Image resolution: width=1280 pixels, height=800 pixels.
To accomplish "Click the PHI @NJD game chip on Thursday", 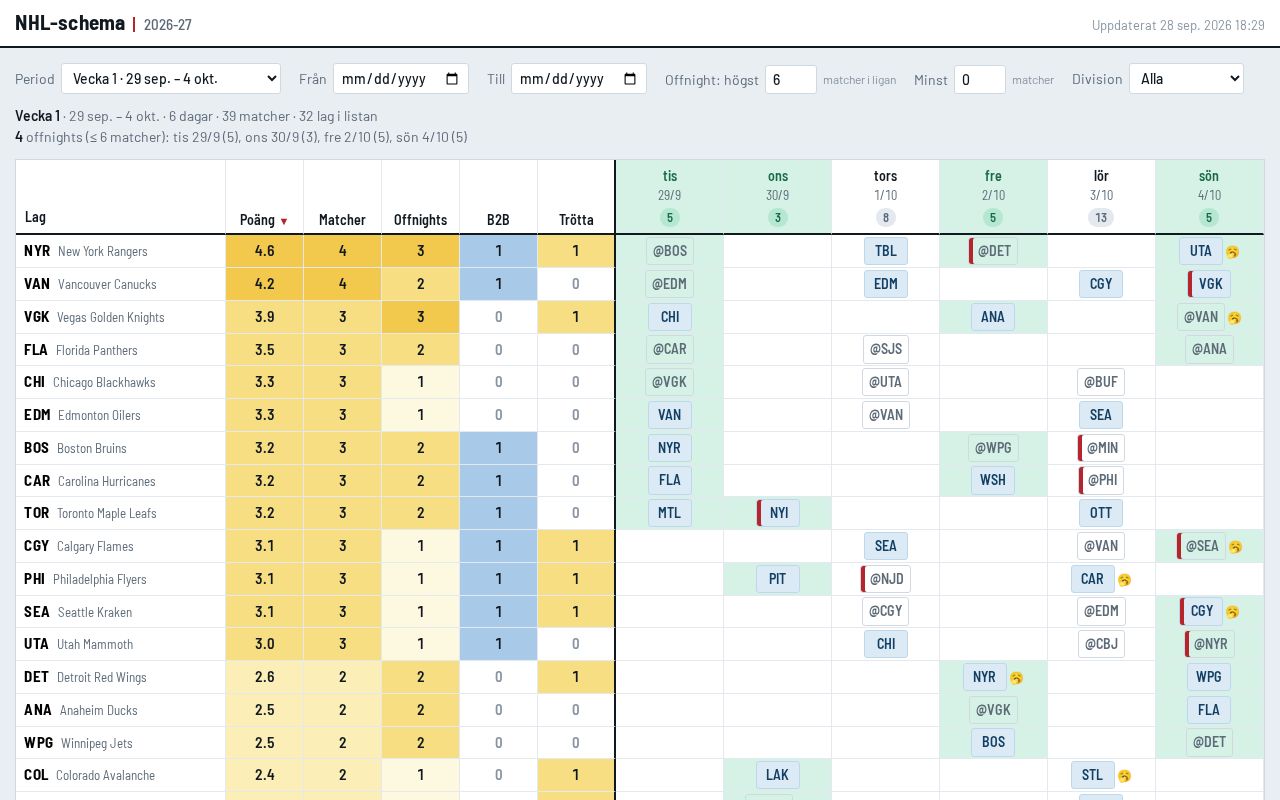I will [886, 579].
